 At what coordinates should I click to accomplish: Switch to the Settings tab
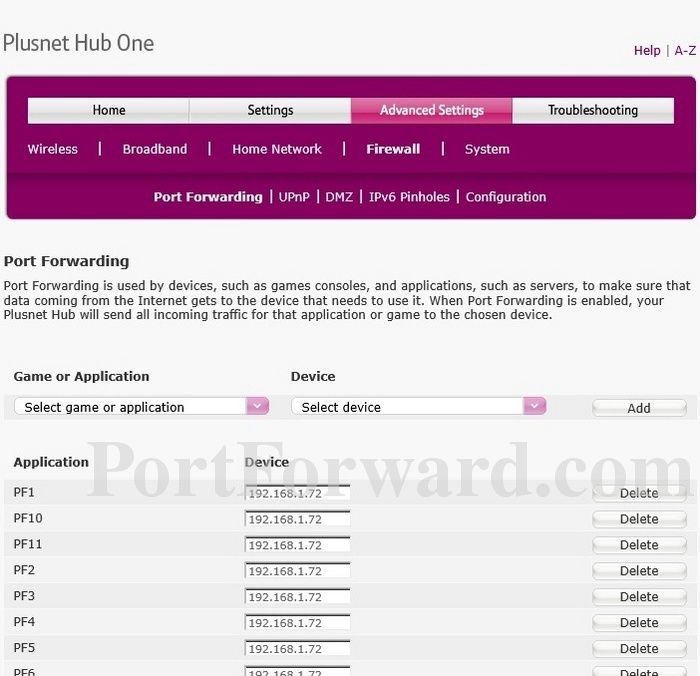coord(270,110)
